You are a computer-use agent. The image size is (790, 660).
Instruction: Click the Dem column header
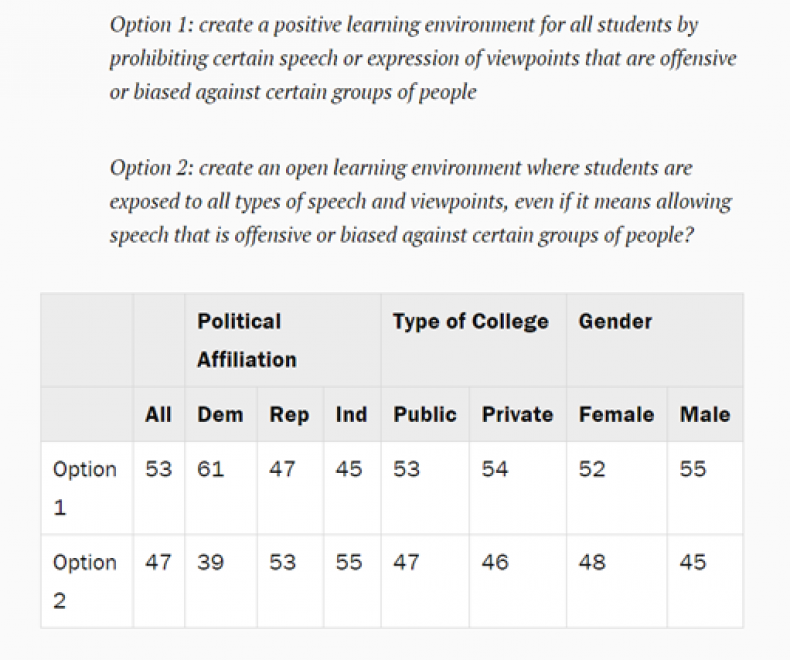[221, 415]
